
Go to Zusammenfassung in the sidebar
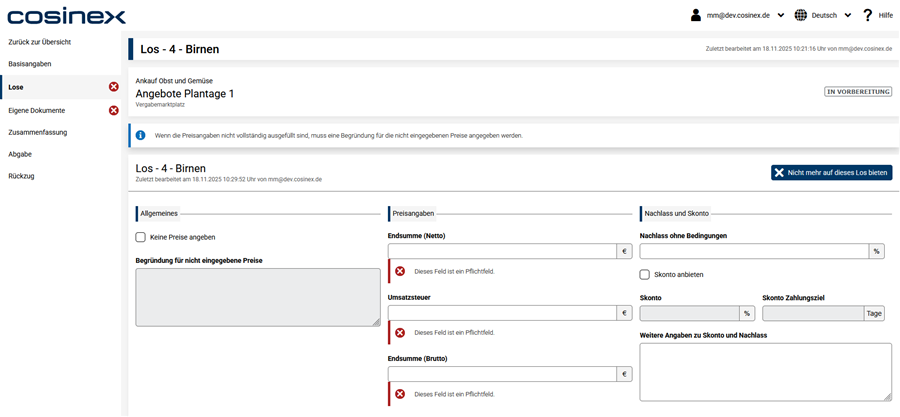(36, 132)
